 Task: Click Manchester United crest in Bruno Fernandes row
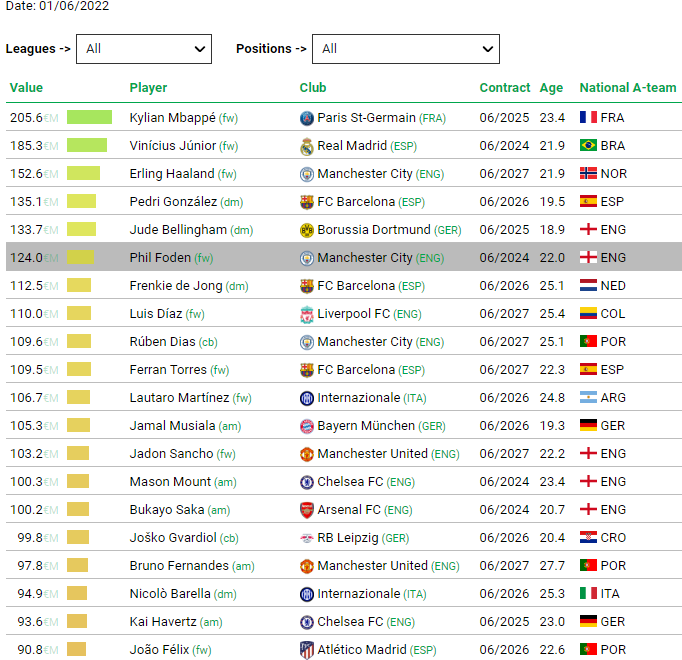click(x=307, y=566)
